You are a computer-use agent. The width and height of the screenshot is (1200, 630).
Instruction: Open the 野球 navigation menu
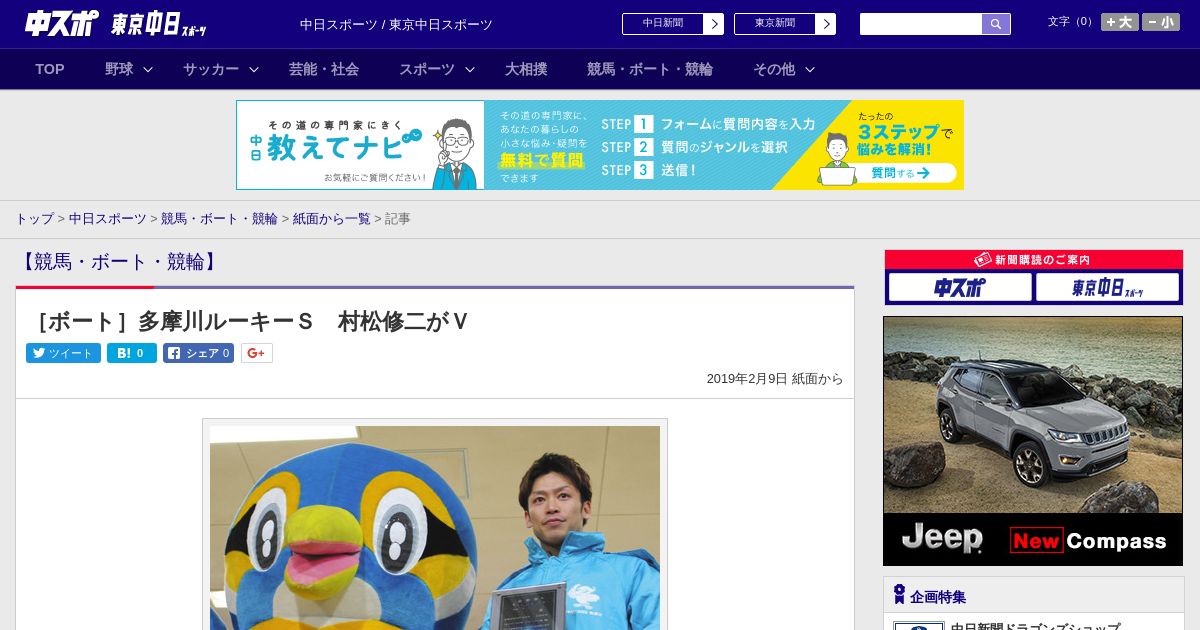tap(119, 69)
